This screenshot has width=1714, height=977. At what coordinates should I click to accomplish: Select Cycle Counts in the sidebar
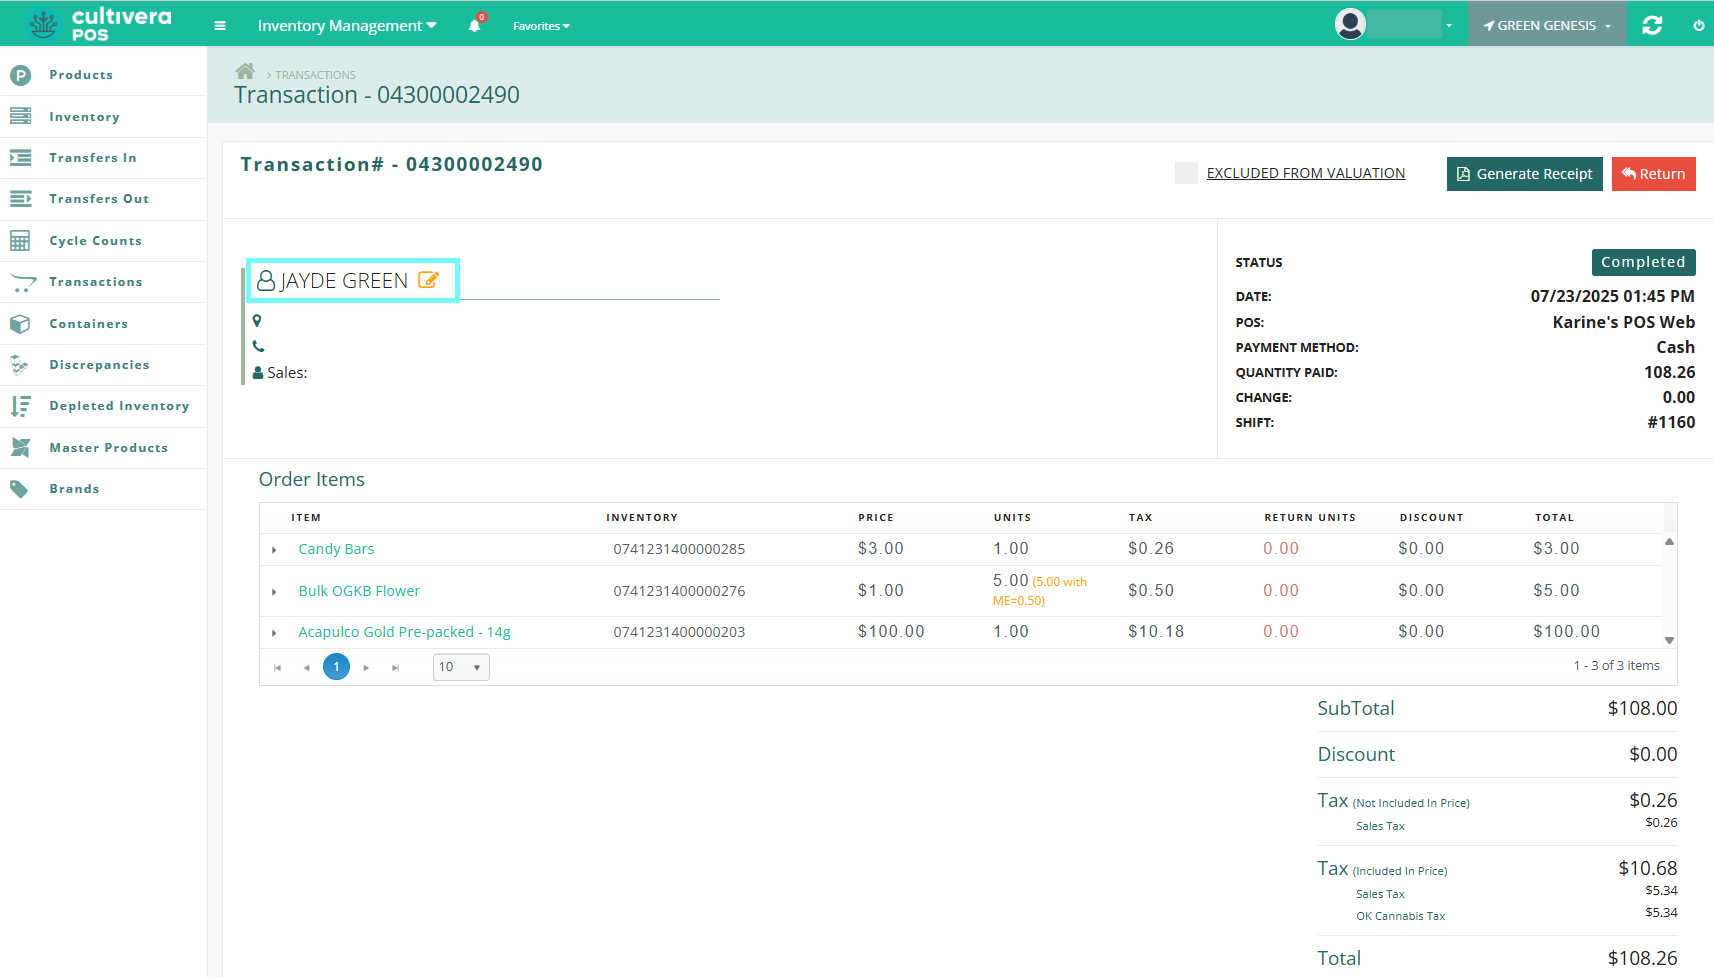(96, 241)
